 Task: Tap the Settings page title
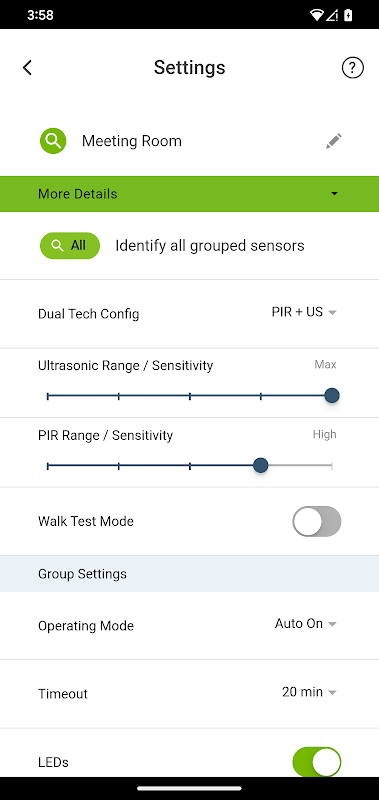190,67
